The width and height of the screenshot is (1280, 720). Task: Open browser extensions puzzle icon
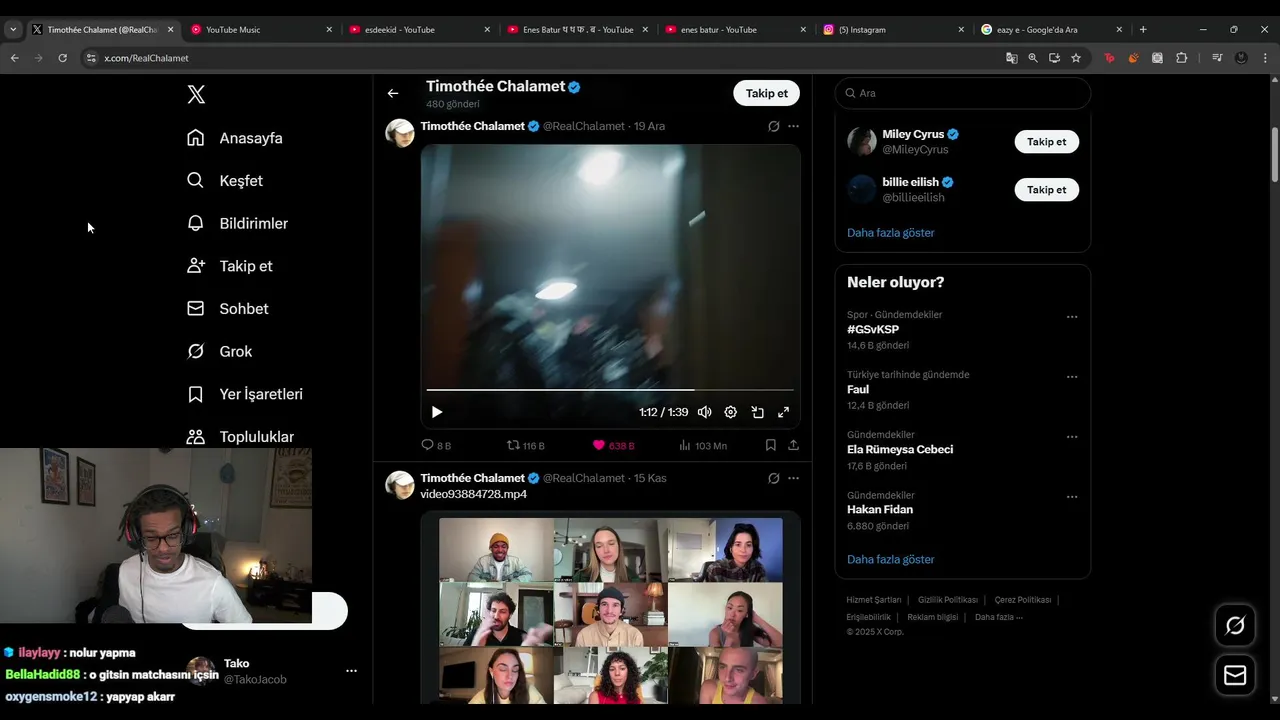[1181, 58]
